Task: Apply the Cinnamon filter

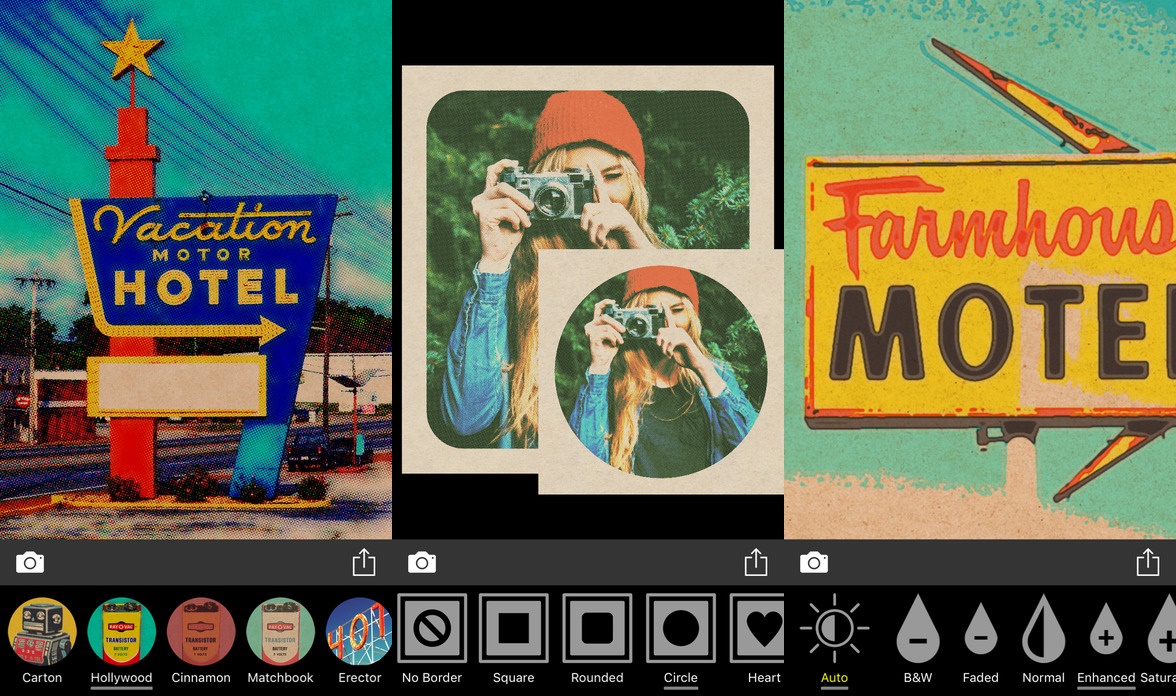Action: [201, 631]
